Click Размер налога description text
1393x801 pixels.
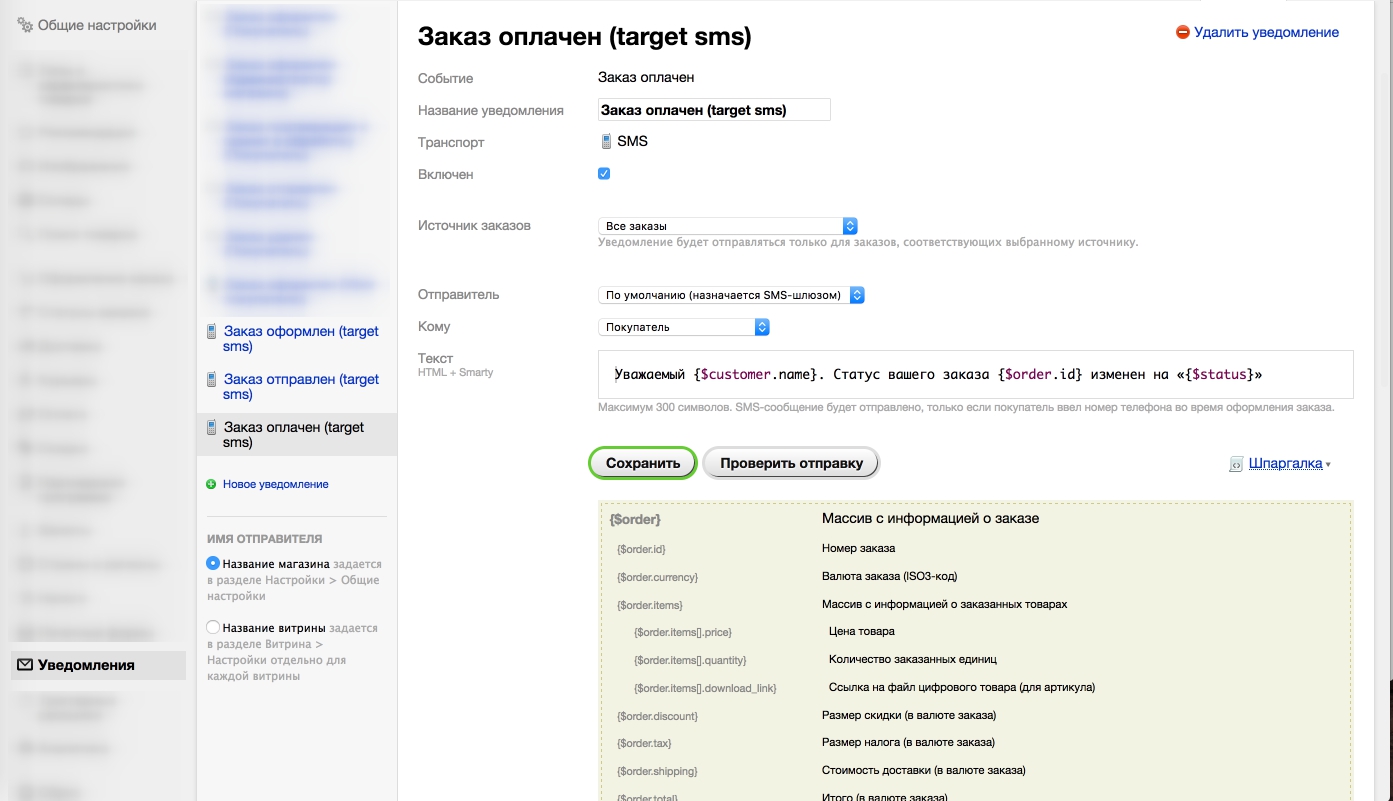pyautogui.click(x=908, y=743)
